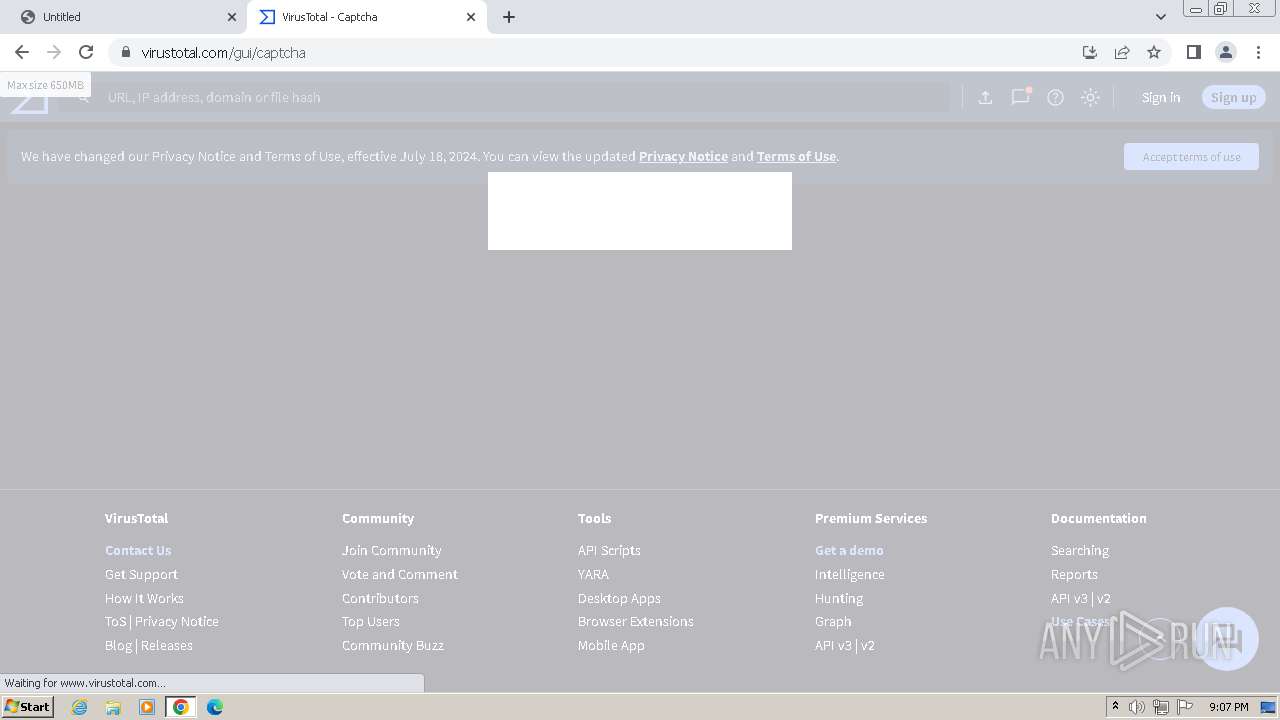Launch Internet Explorer from taskbar

point(79,707)
